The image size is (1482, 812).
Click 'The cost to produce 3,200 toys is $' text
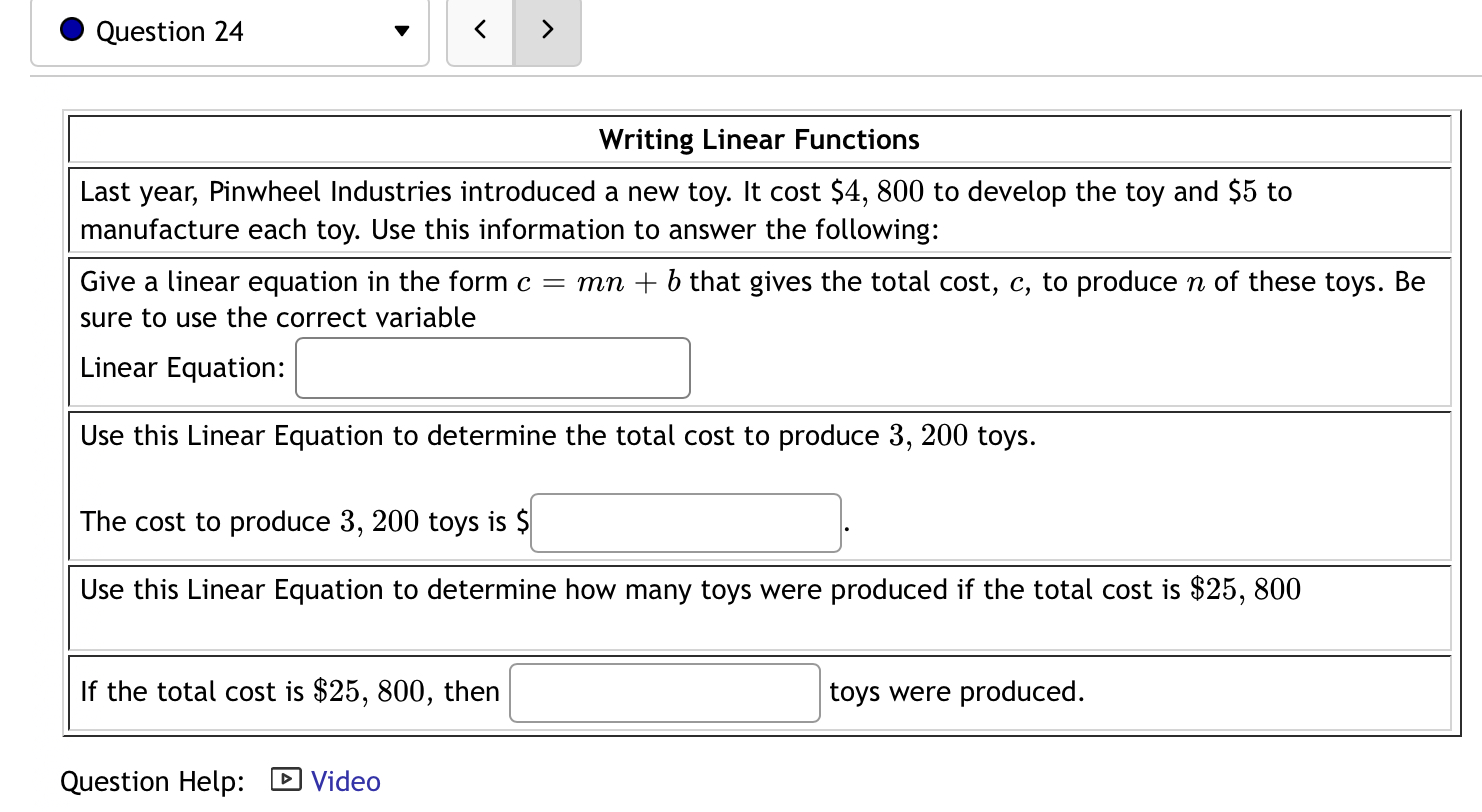point(304,522)
